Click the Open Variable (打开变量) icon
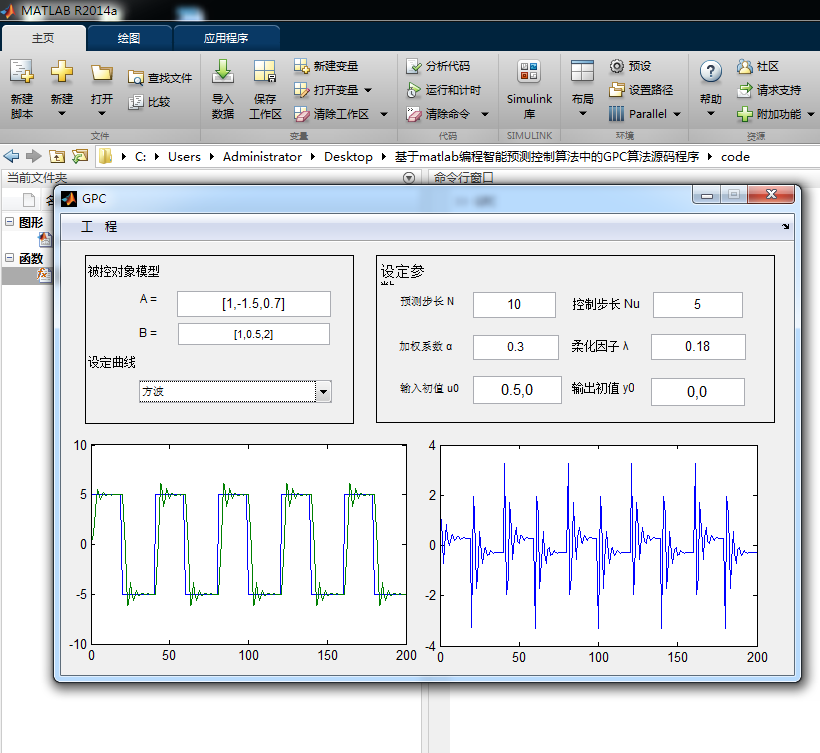 point(302,90)
